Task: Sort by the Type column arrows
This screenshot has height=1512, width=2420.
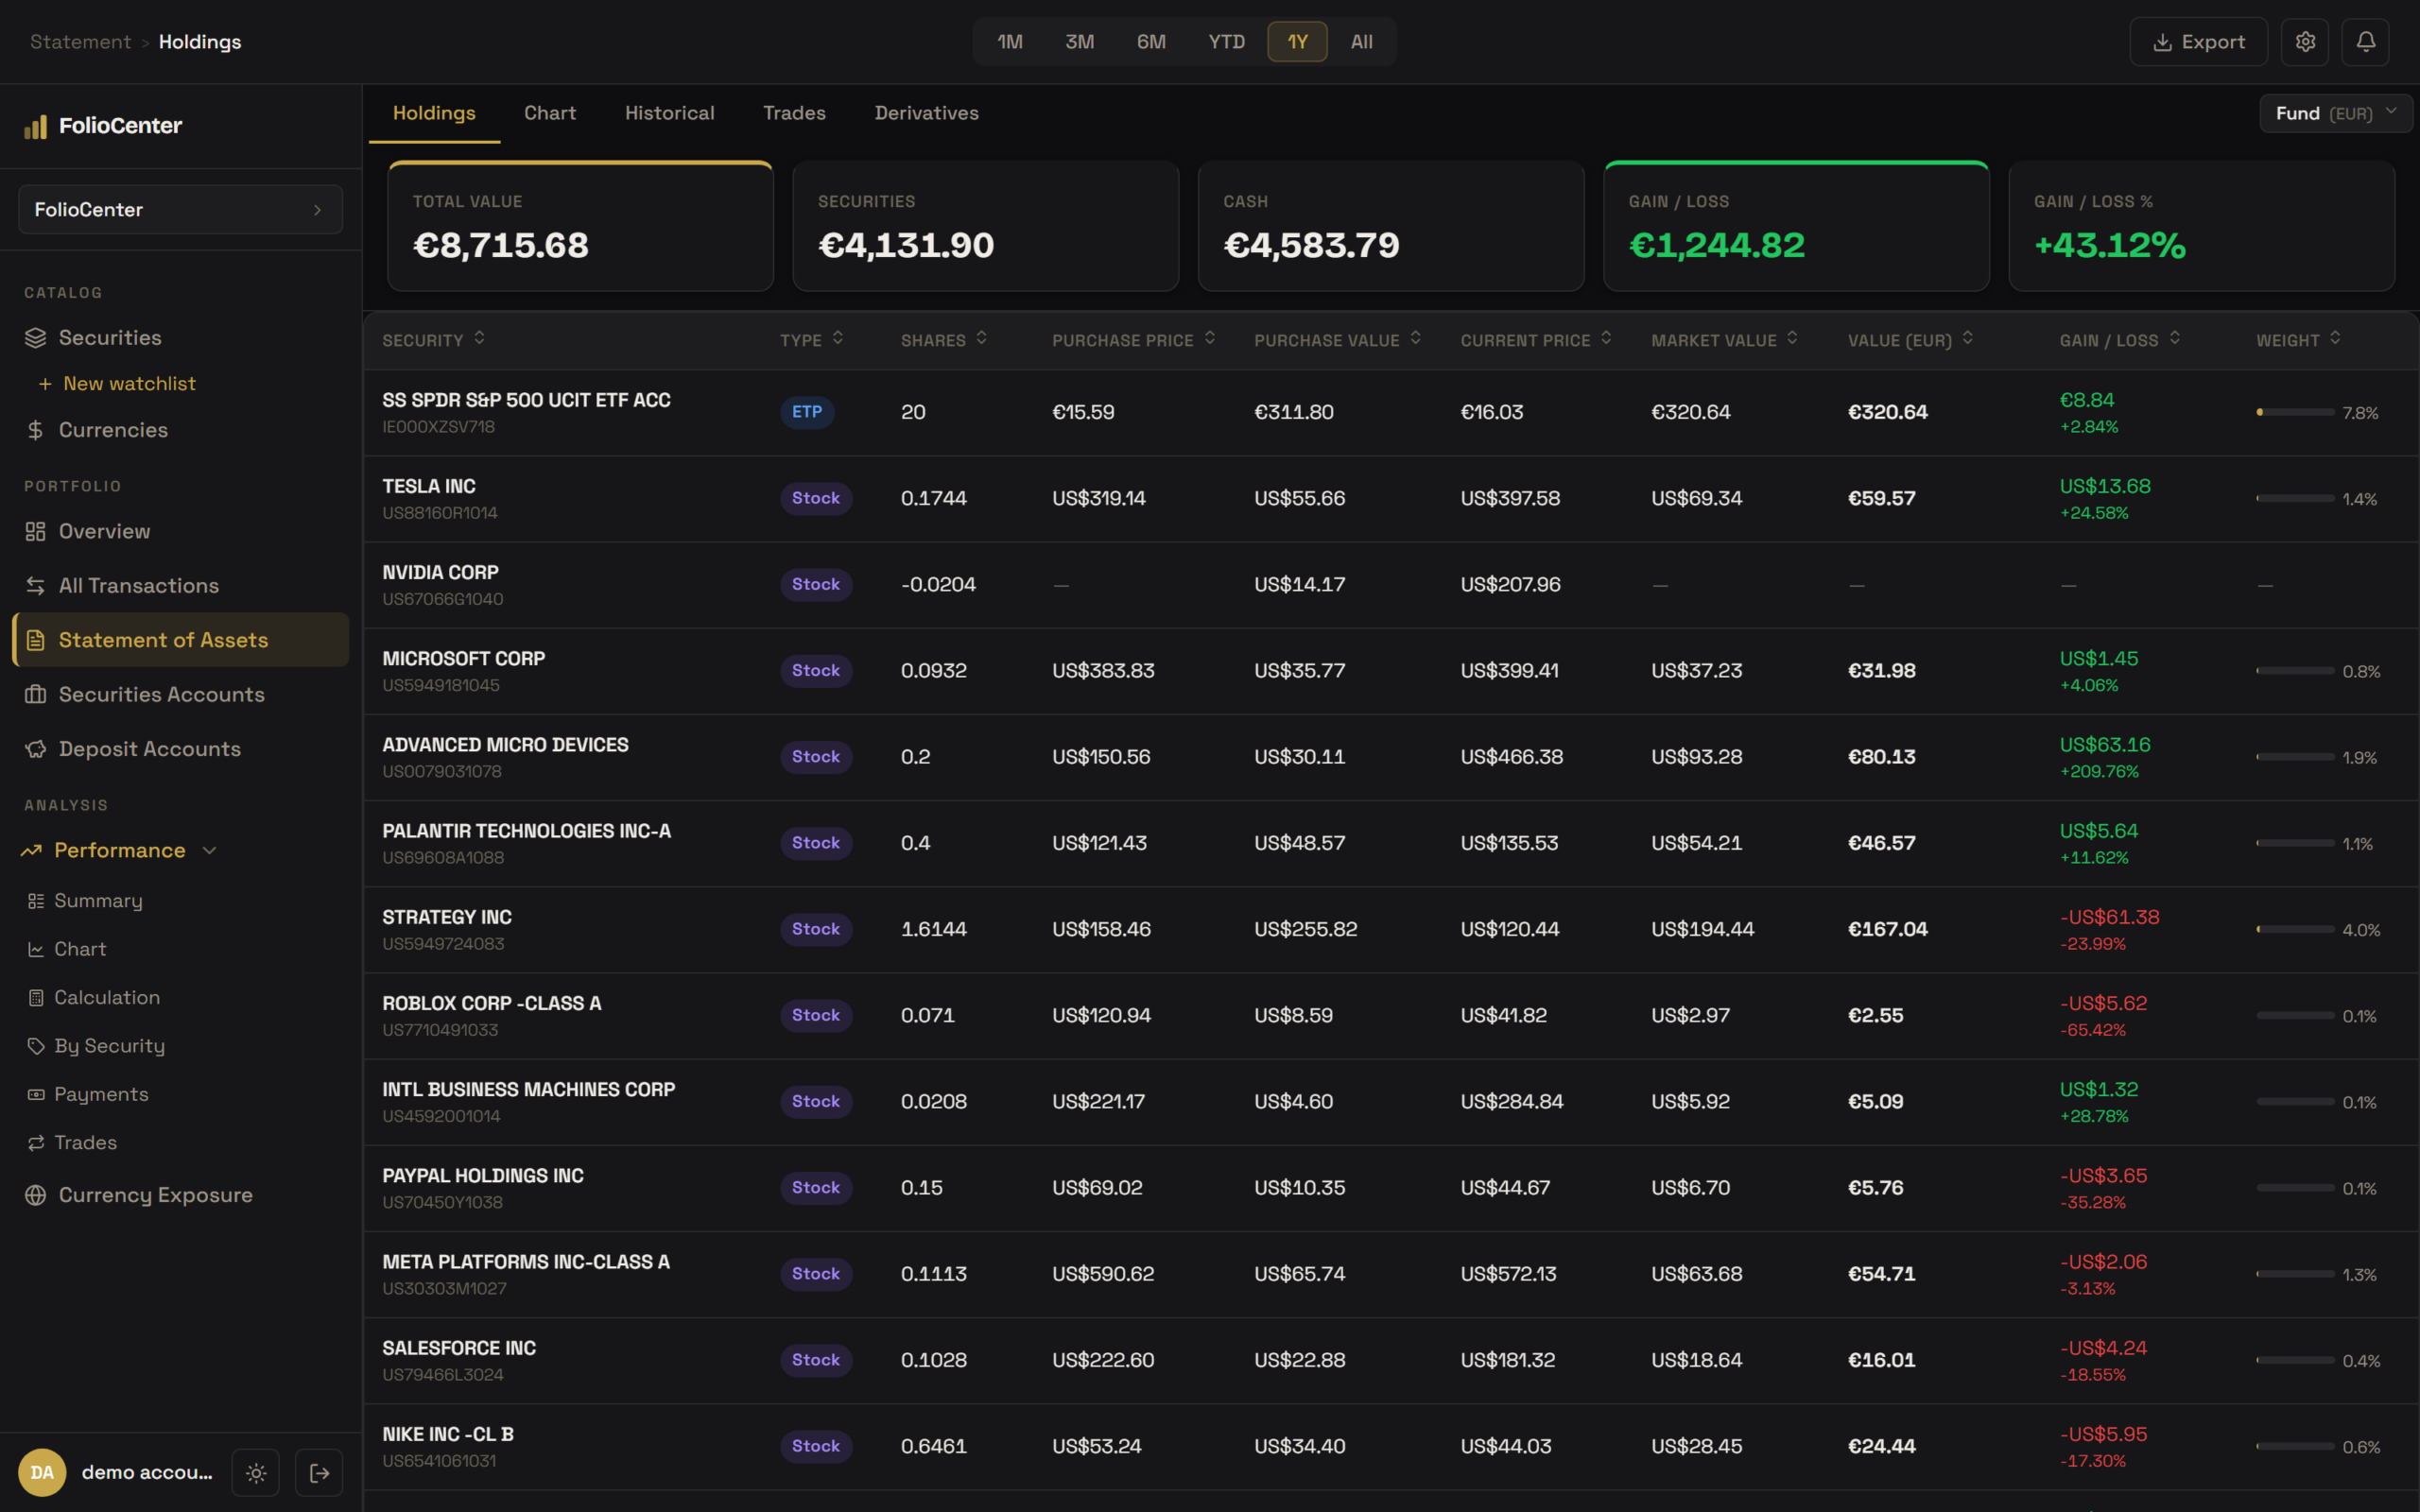Action: click(838, 338)
